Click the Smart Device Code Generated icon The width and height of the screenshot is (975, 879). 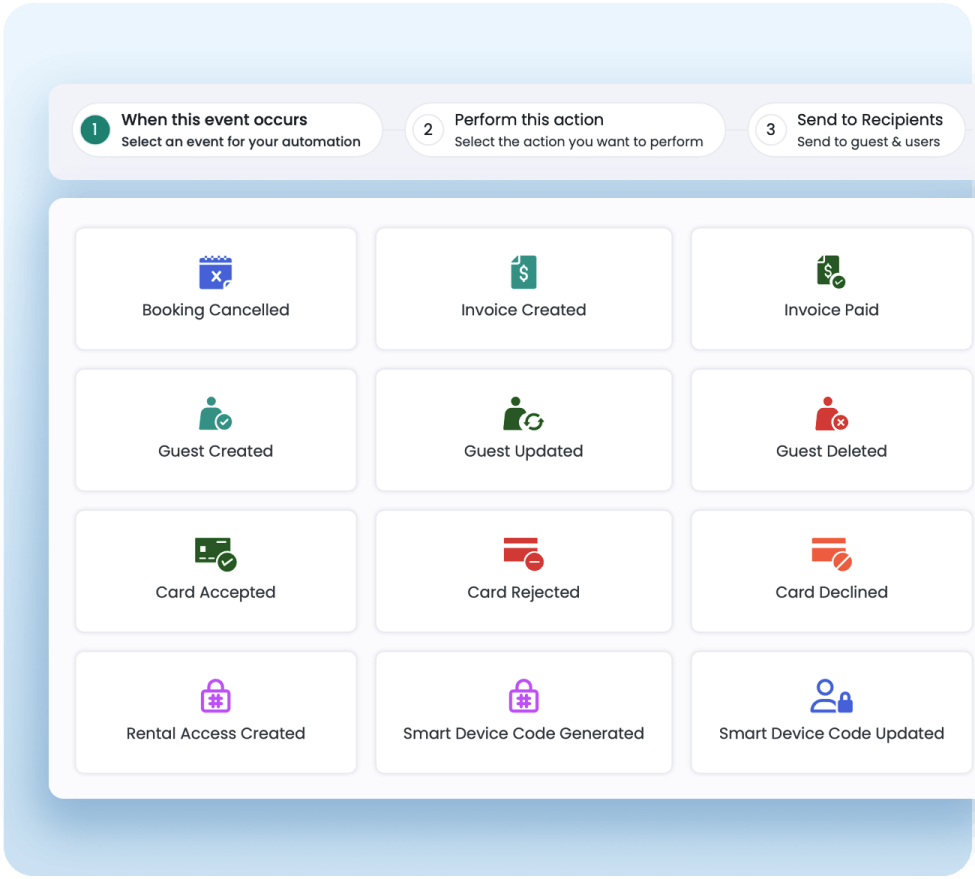tap(523, 695)
